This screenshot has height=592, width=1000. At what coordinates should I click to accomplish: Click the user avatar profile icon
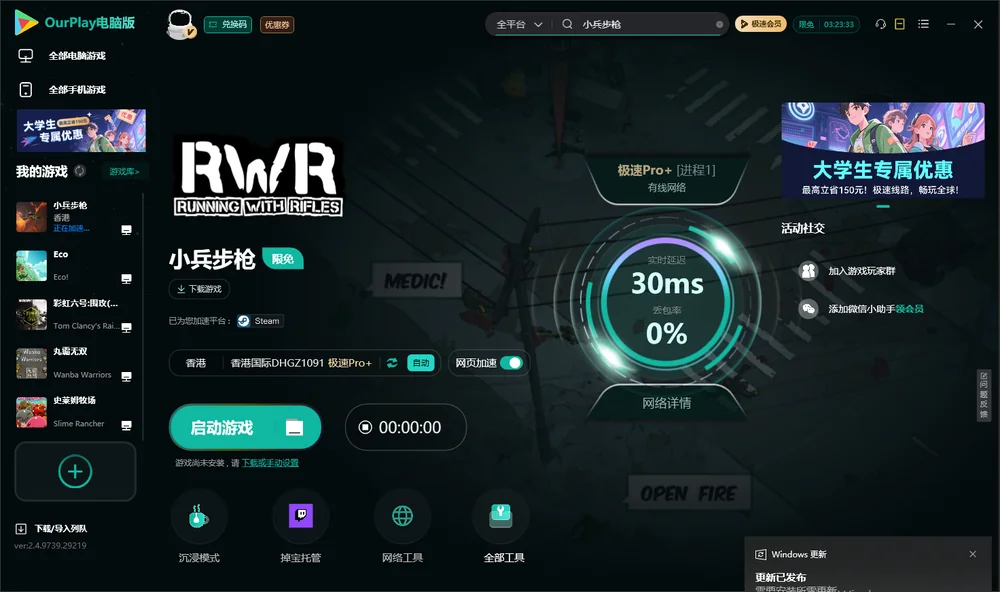click(x=180, y=25)
